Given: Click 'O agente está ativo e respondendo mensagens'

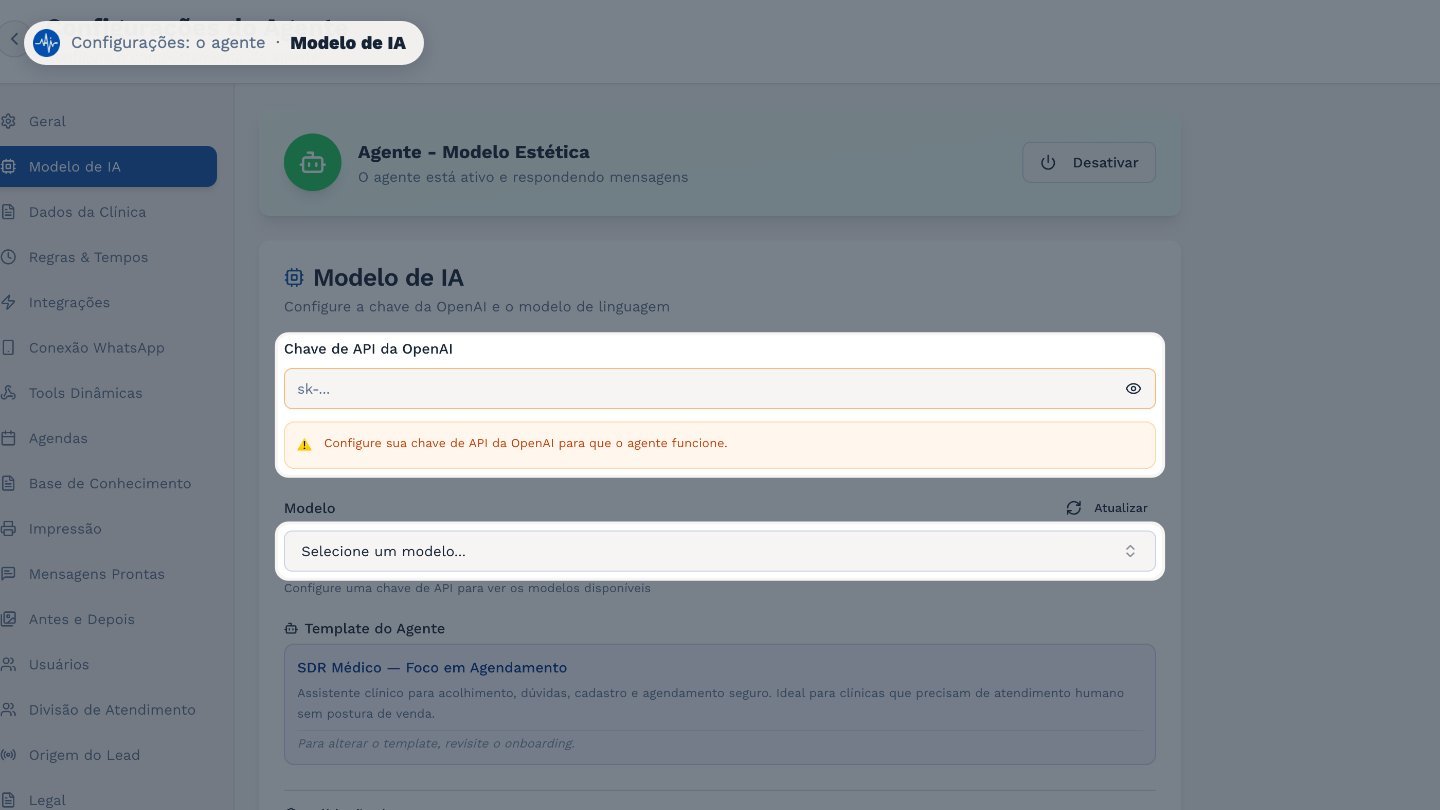Looking at the screenshot, I should click(523, 177).
